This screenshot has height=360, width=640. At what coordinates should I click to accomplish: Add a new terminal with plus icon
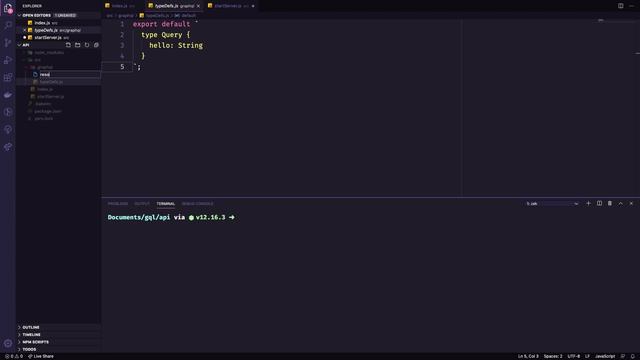coord(588,203)
